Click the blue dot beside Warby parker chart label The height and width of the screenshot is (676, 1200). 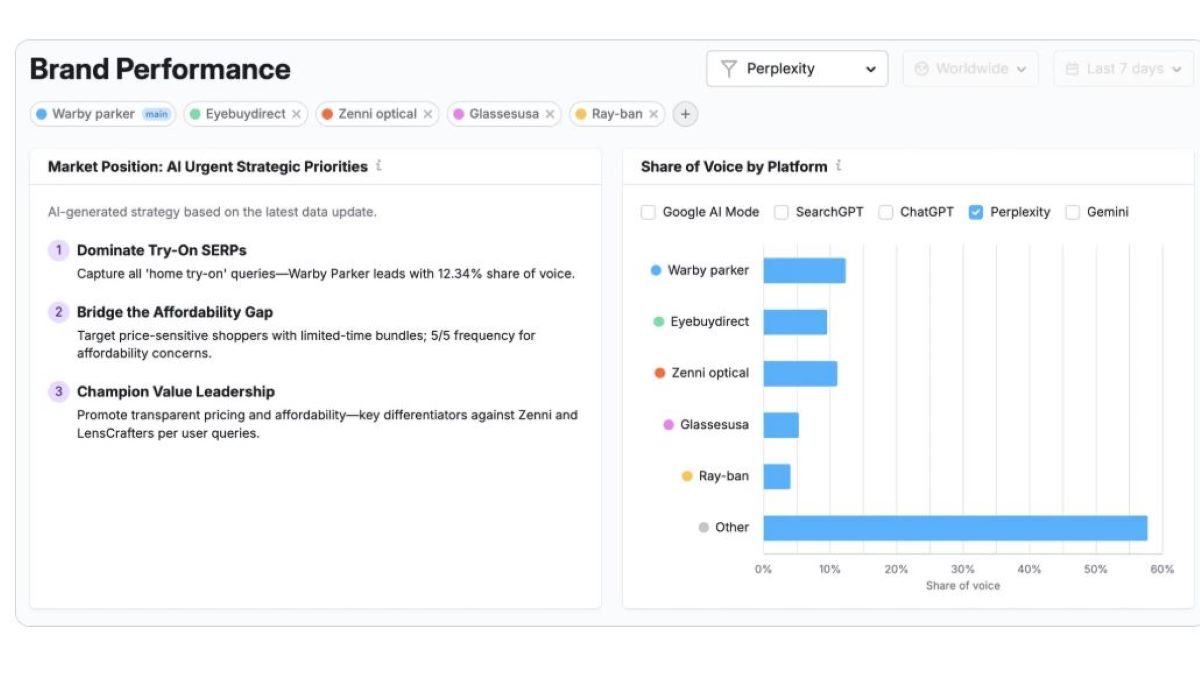coord(656,270)
